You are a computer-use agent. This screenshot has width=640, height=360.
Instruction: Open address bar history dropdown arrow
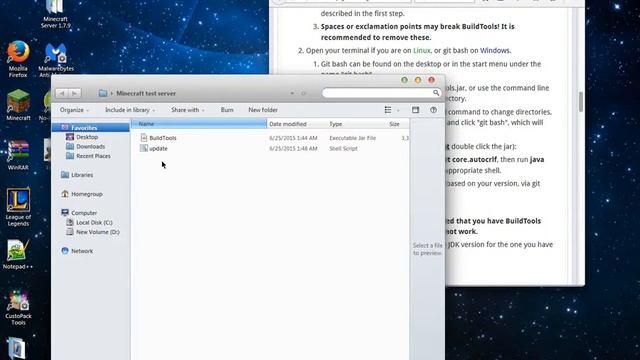coord(292,93)
